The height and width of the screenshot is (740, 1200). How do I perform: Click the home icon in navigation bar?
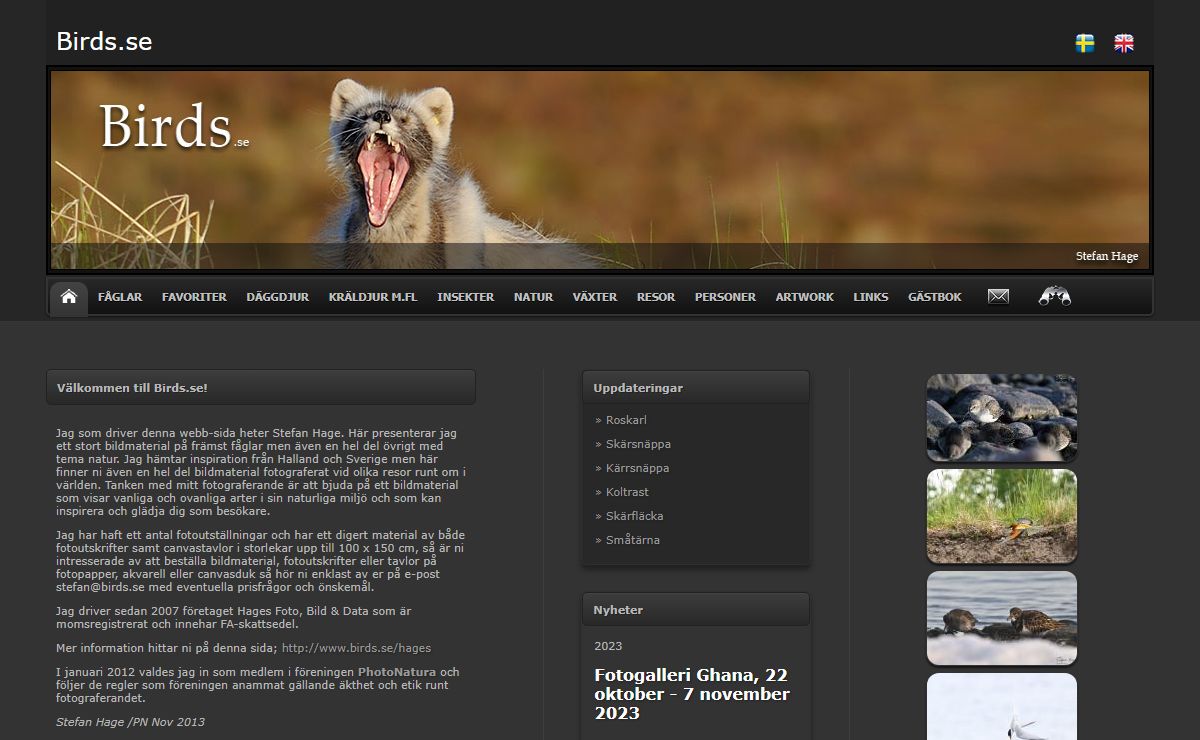tap(69, 297)
